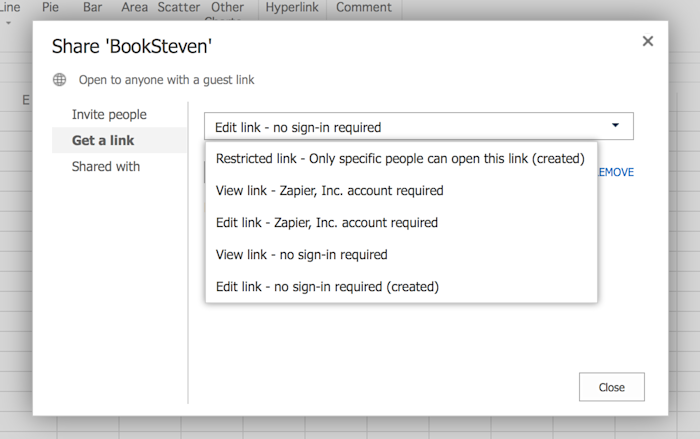The width and height of the screenshot is (700, 439).
Task: Click the link type dropdown arrow
Action: tap(615, 125)
